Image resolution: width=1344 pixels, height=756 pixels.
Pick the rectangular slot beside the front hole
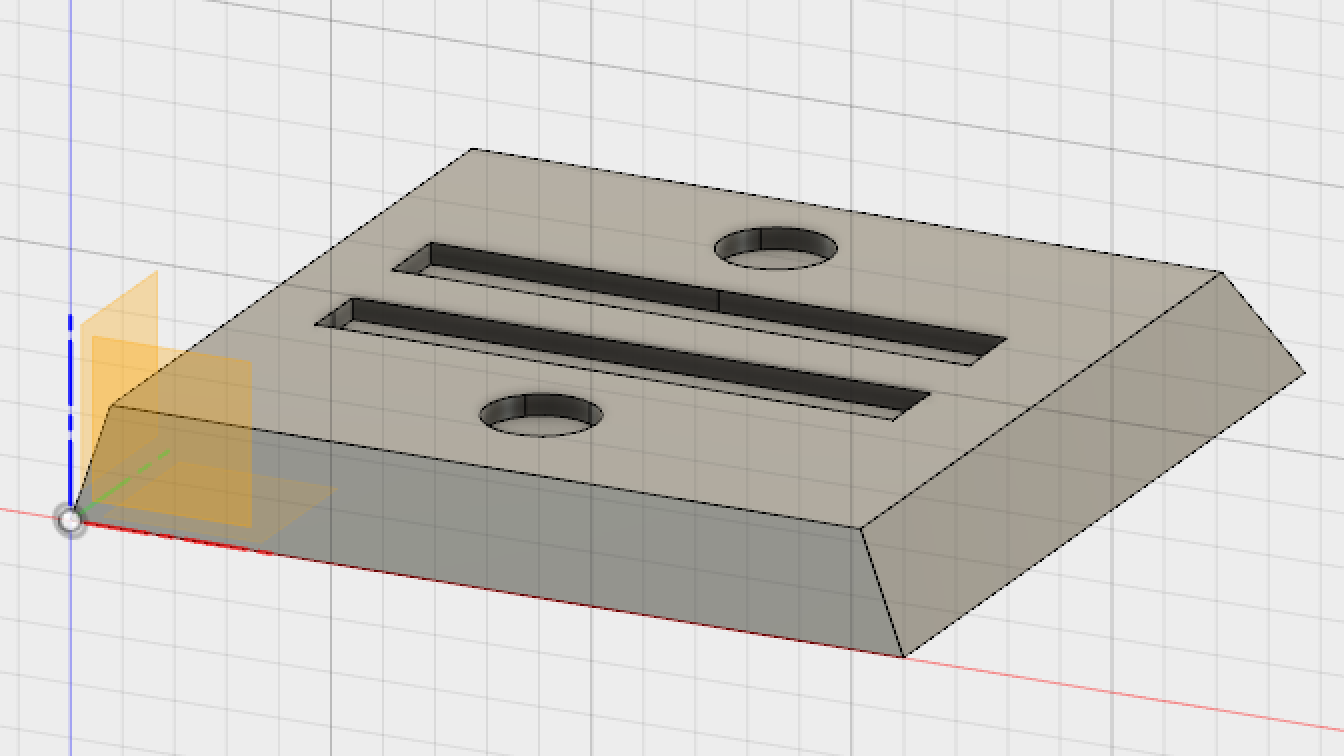click(624, 359)
